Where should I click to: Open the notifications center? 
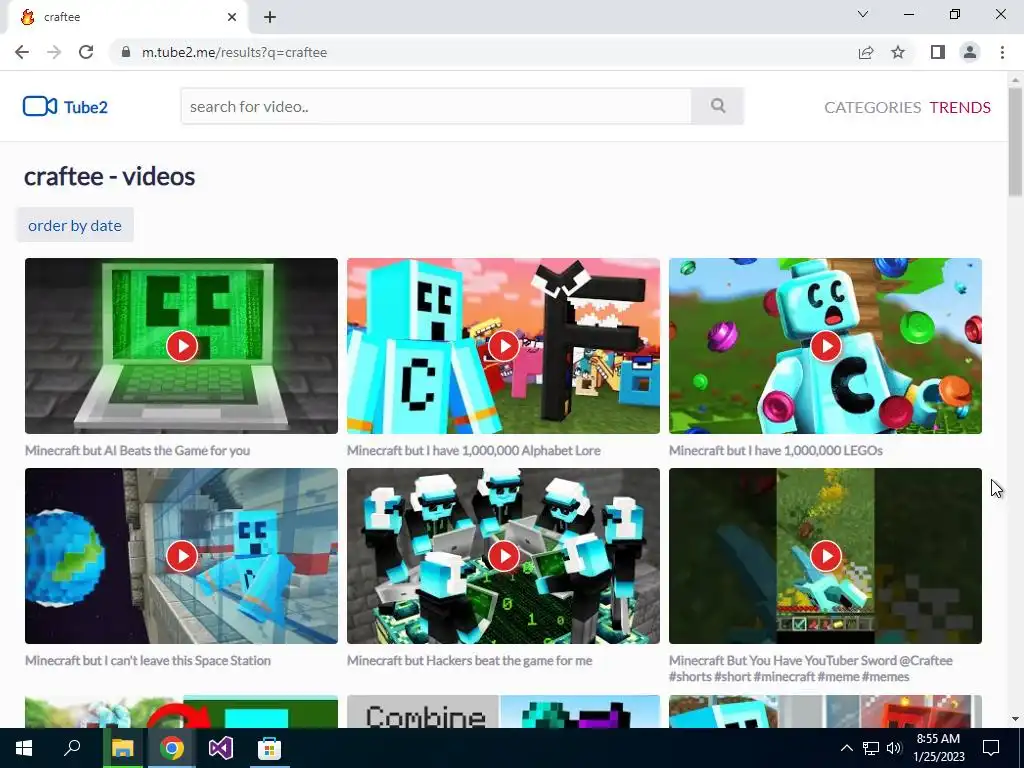991,748
